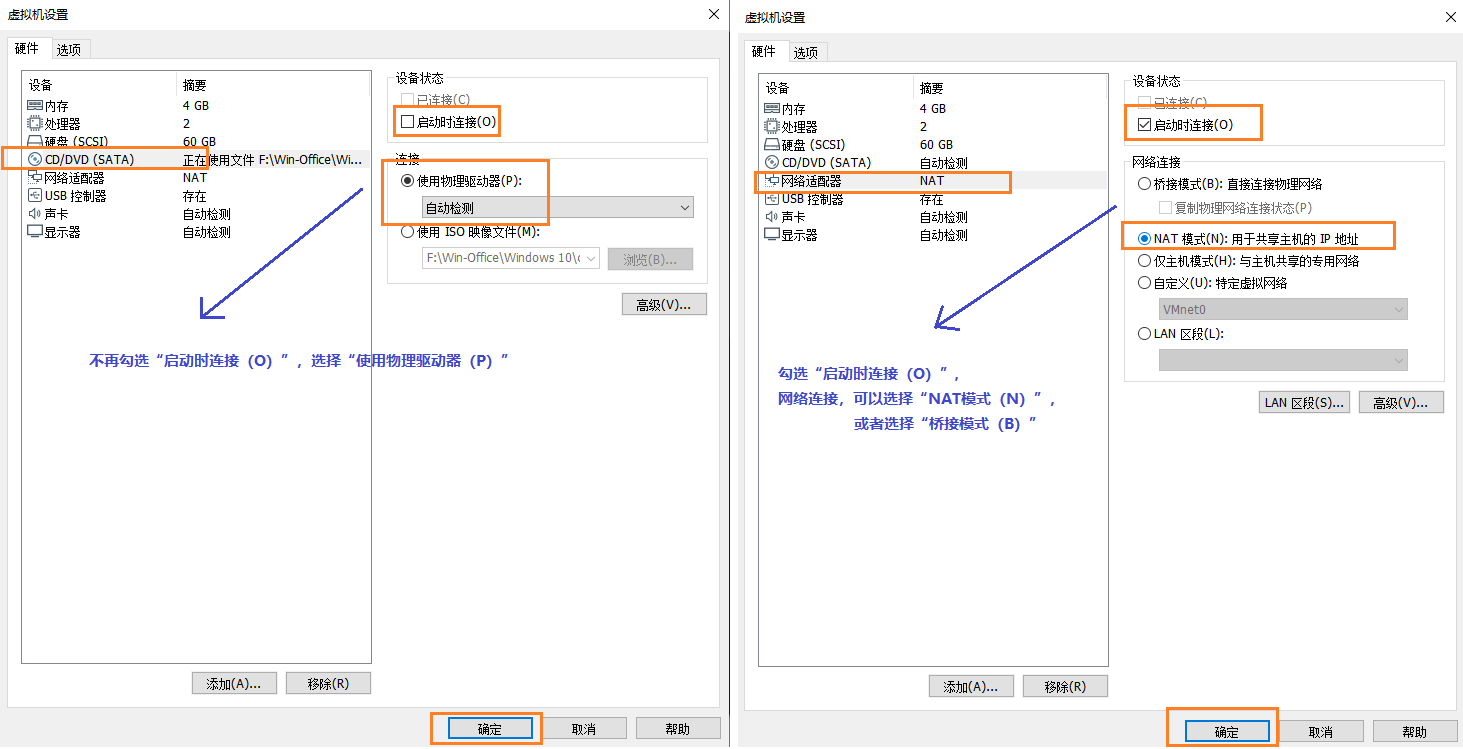This screenshot has width=1463, height=749.
Task: Click the display icon in right window
Action: pos(772,234)
